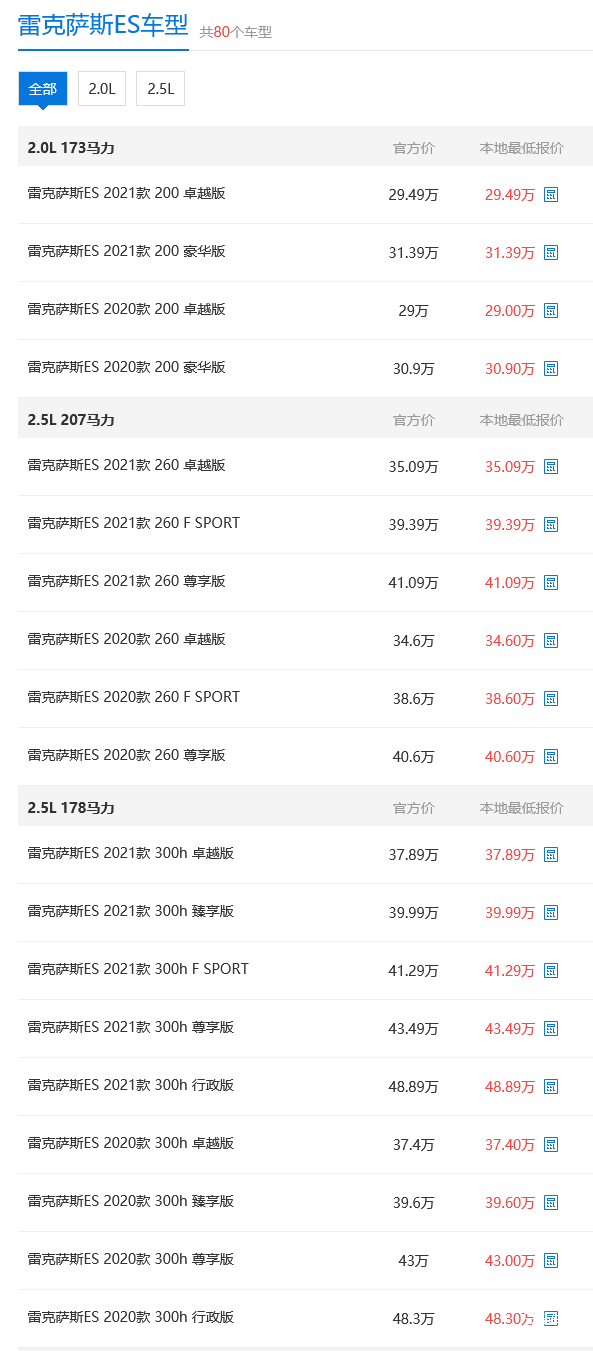Image resolution: width=593 pixels, height=1351 pixels.
Task: Open price calculator for 2021款 300h 行政版
Action: click(x=551, y=1086)
